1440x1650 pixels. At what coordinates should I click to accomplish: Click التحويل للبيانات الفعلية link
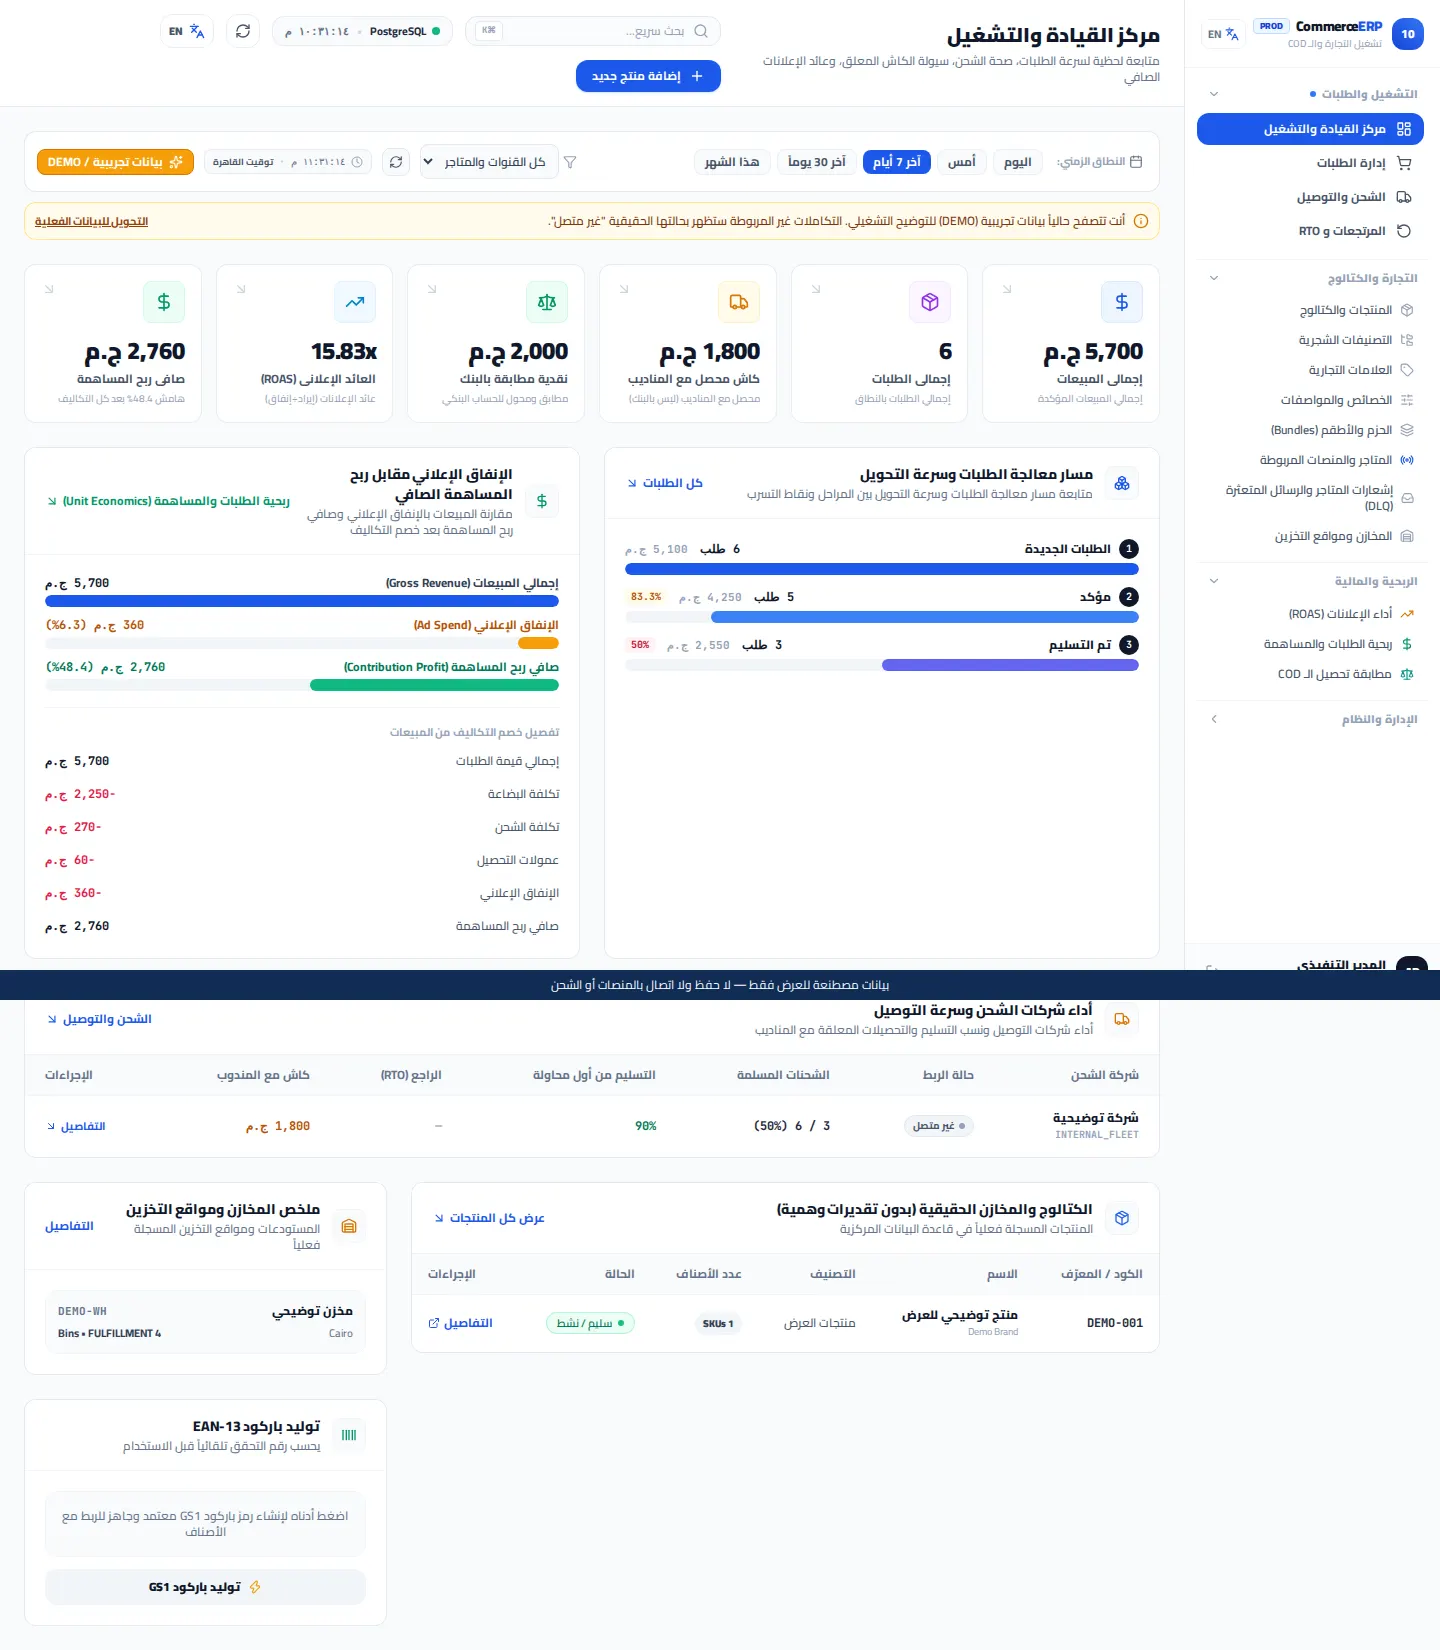(91, 221)
